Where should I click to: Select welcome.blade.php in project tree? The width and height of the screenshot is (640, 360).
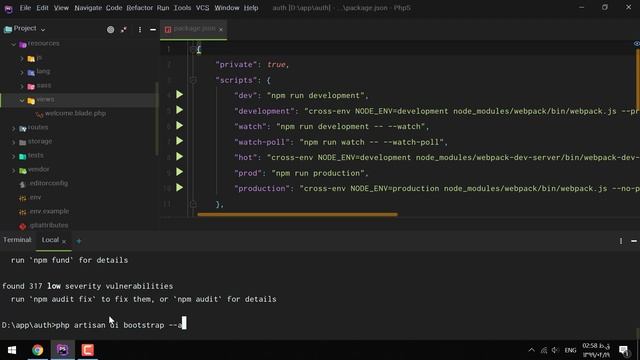click(x=75, y=113)
